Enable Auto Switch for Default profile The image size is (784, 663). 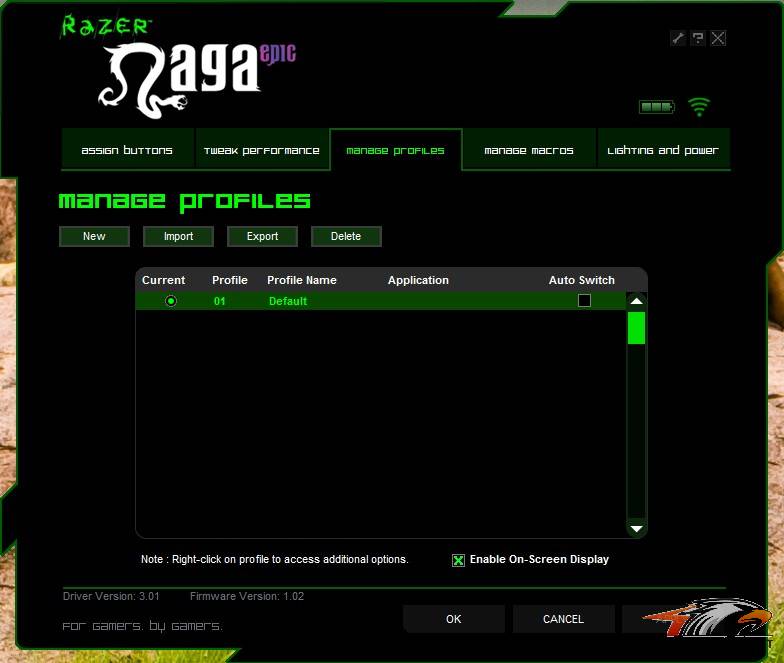tap(584, 300)
